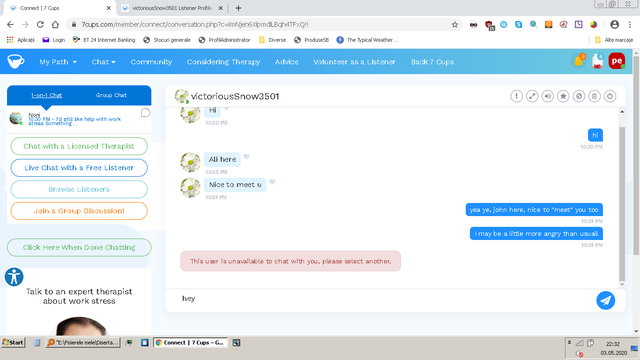Open The Typical Weather bookmark
Image resolution: width=640 pixels, height=360 pixels.
coord(367,40)
